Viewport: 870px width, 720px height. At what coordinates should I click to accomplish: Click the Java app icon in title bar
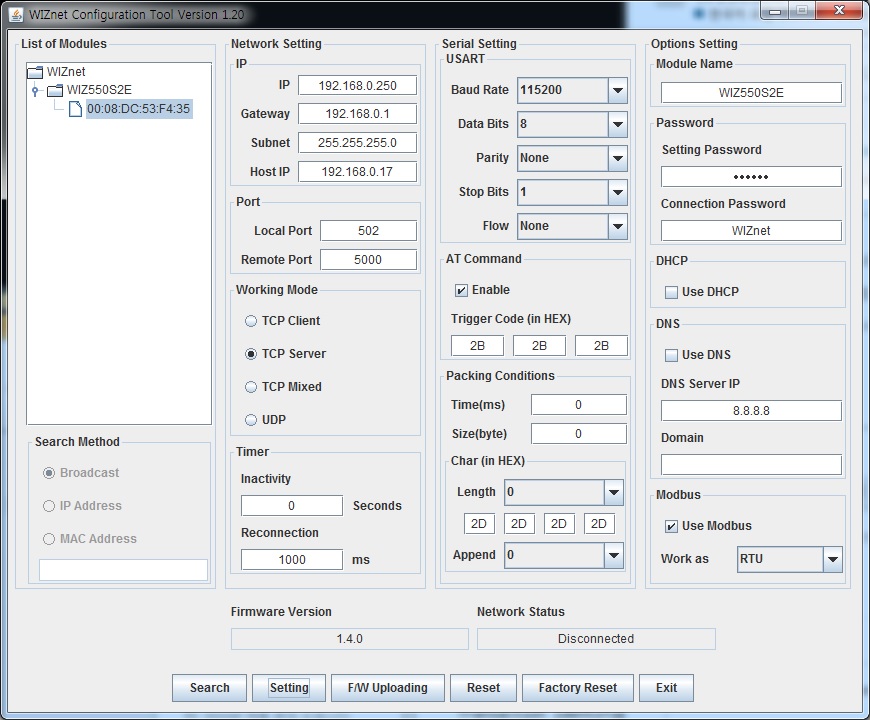(x=16, y=14)
